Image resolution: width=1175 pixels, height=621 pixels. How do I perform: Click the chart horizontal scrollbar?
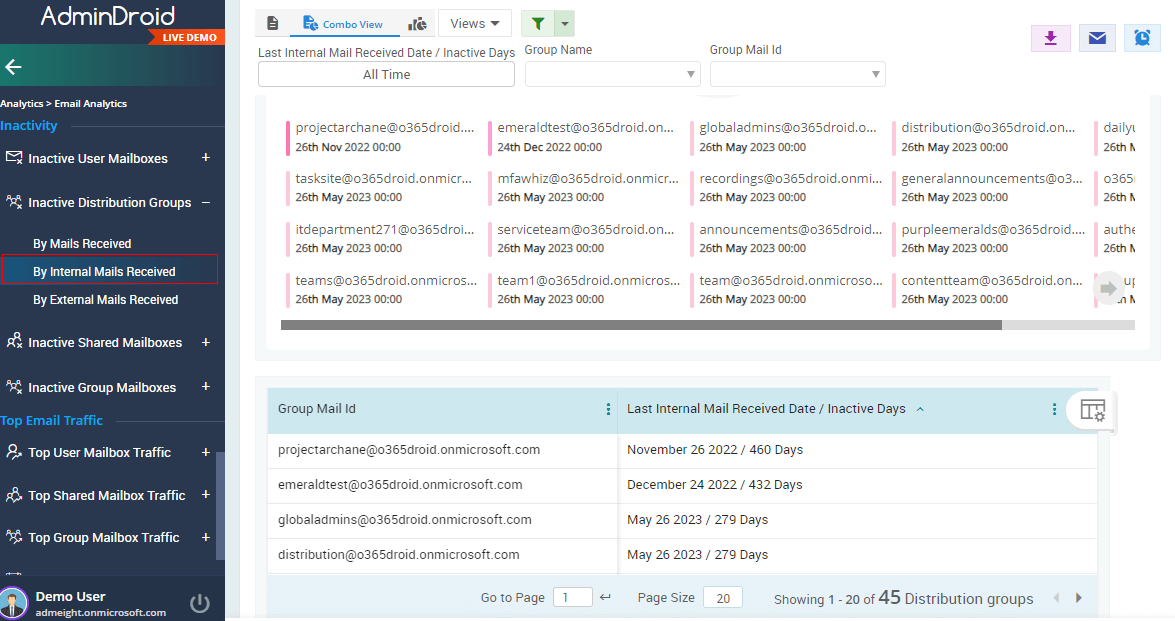[641, 325]
